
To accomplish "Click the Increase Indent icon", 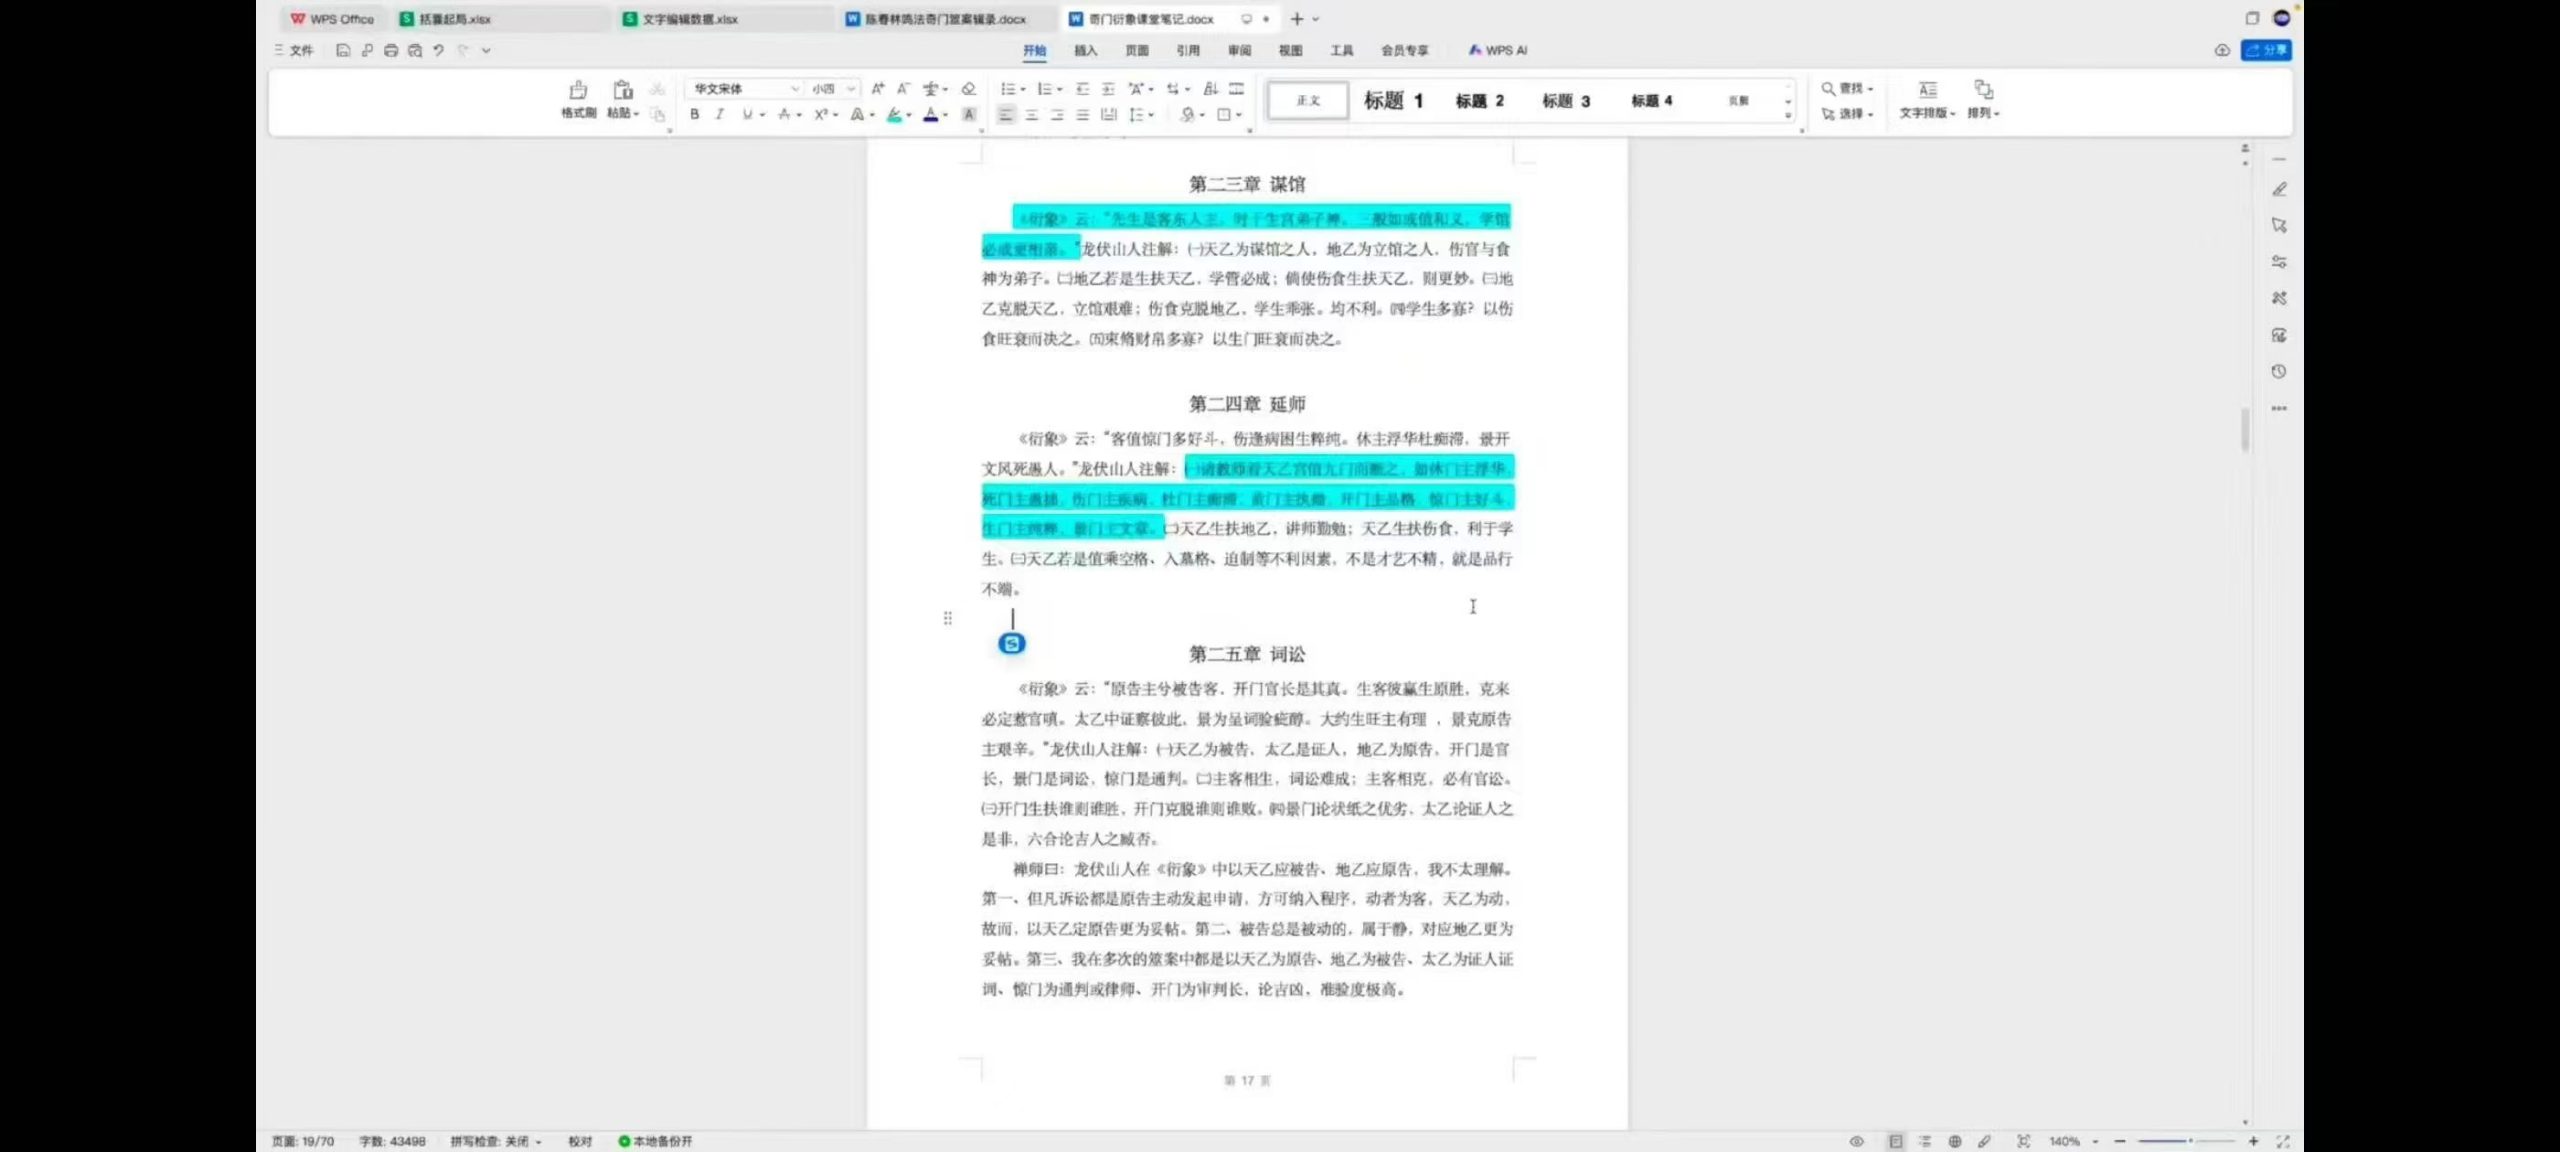I will coord(1108,89).
